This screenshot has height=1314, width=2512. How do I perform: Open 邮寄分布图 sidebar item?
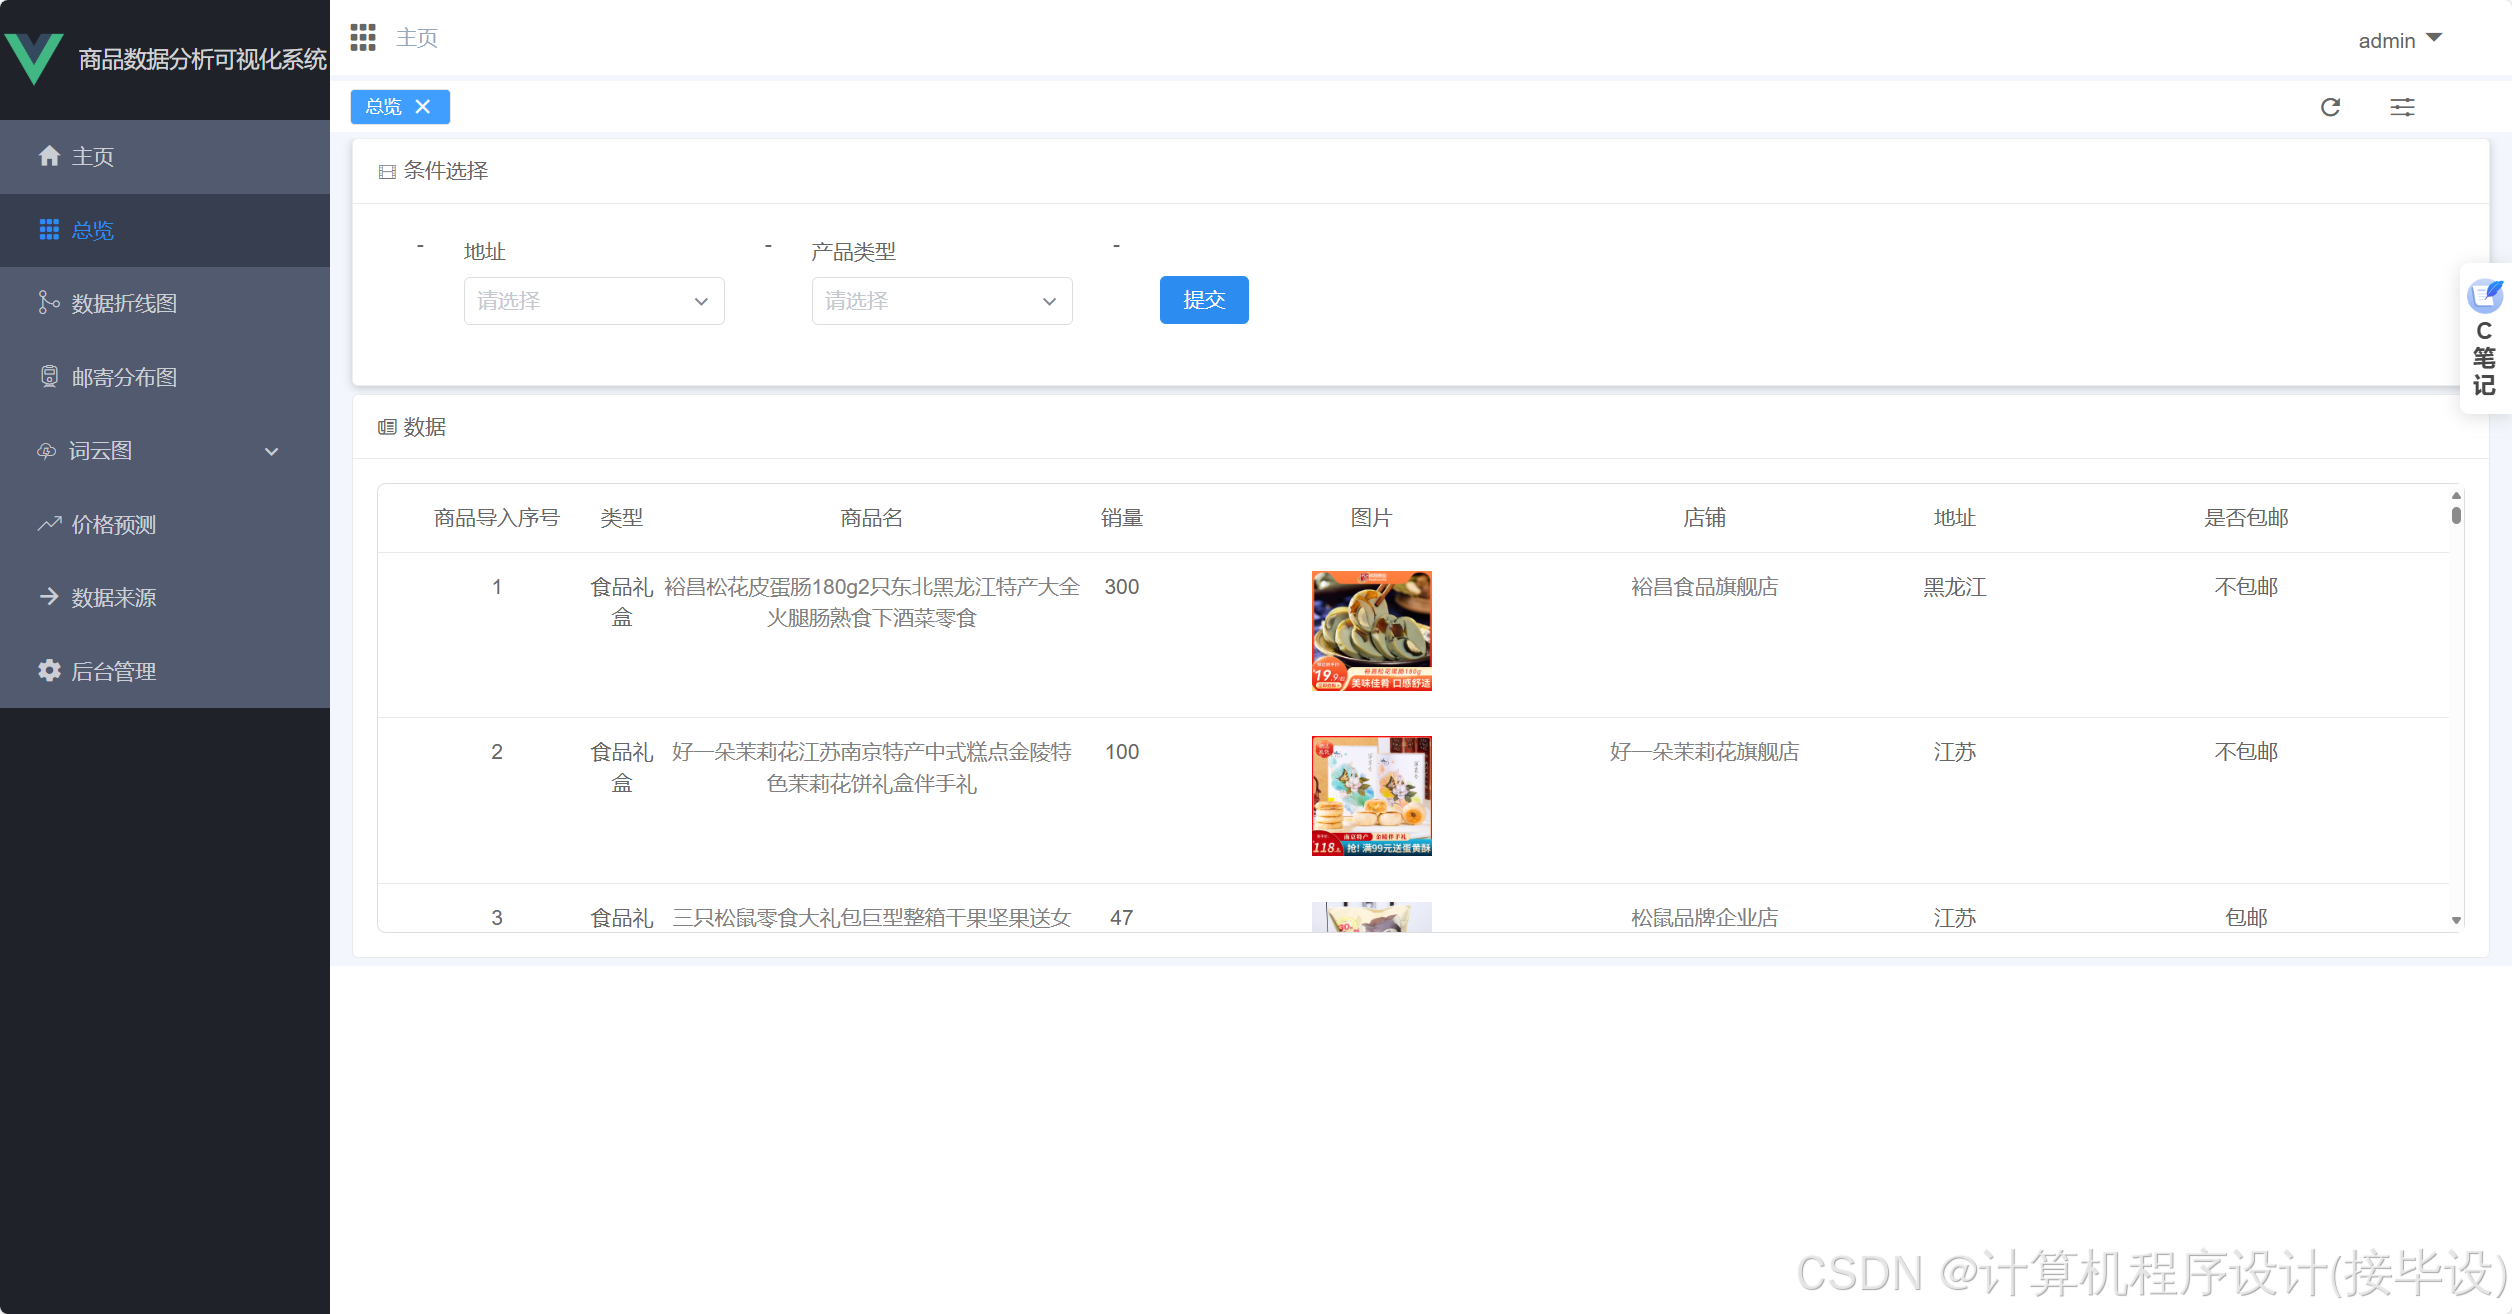pyautogui.click(x=123, y=377)
